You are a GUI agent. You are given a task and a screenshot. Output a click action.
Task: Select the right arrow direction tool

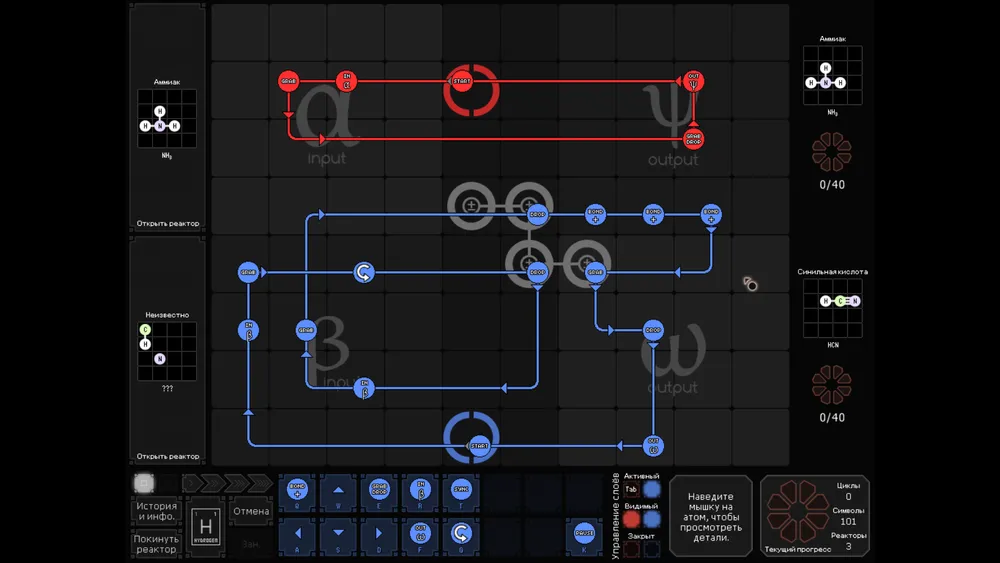tap(379, 532)
